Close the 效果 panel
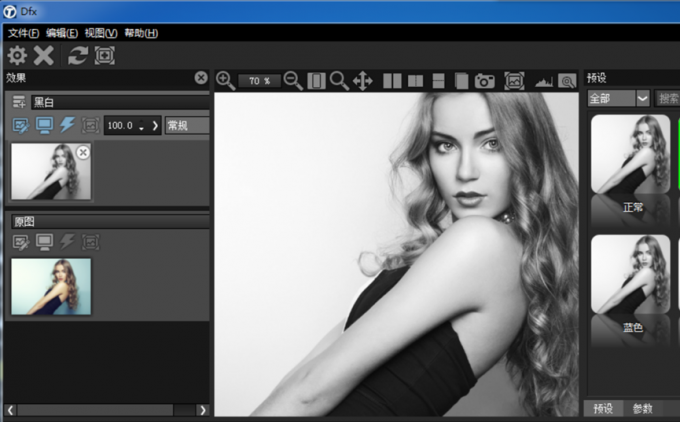Image resolution: width=680 pixels, height=422 pixels. click(x=201, y=78)
